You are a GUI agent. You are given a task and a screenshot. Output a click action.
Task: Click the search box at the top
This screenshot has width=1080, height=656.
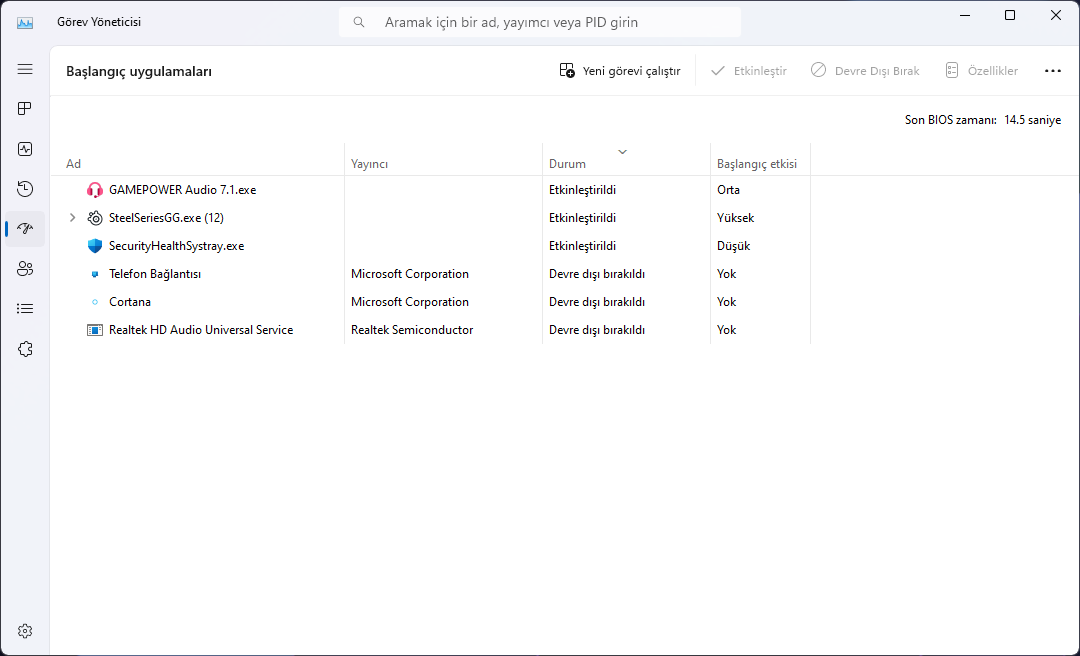click(540, 22)
